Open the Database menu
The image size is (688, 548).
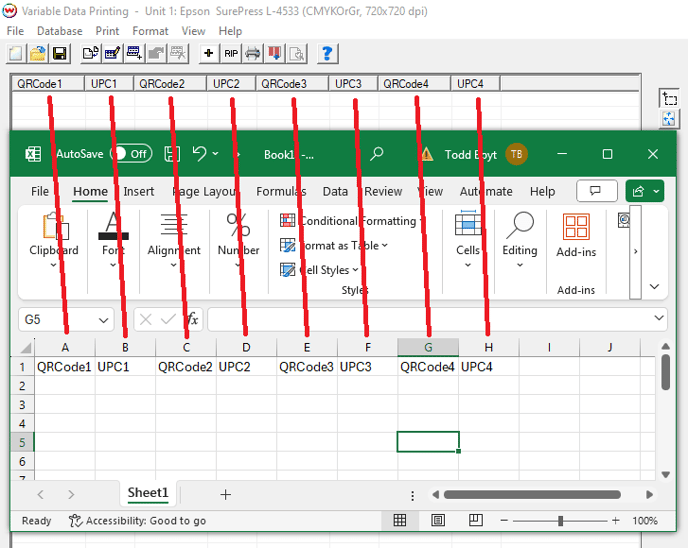click(60, 31)
